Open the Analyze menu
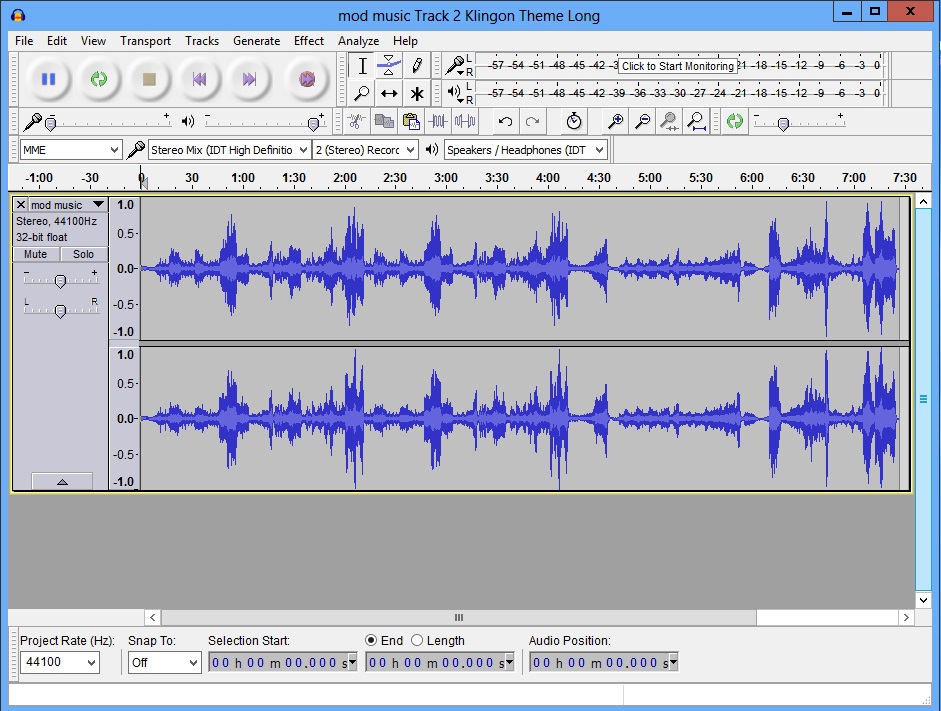The image size is (941, 711). (358, 41)
